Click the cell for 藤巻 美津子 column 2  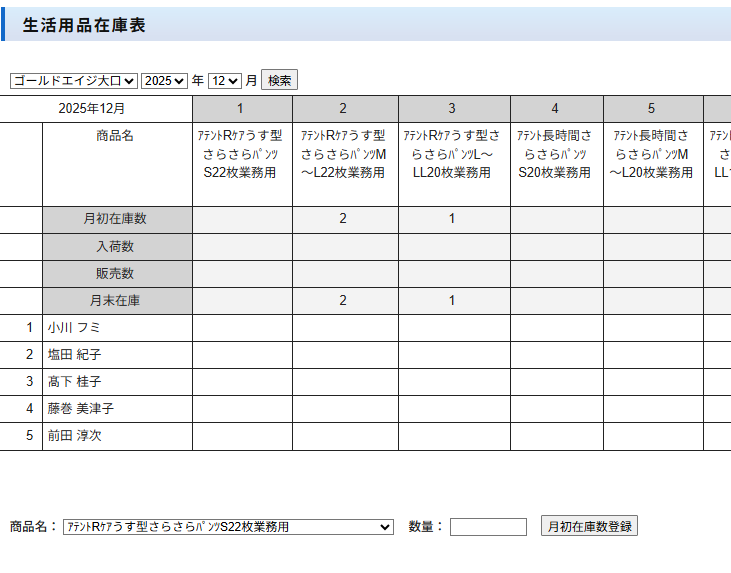[345, 408]
